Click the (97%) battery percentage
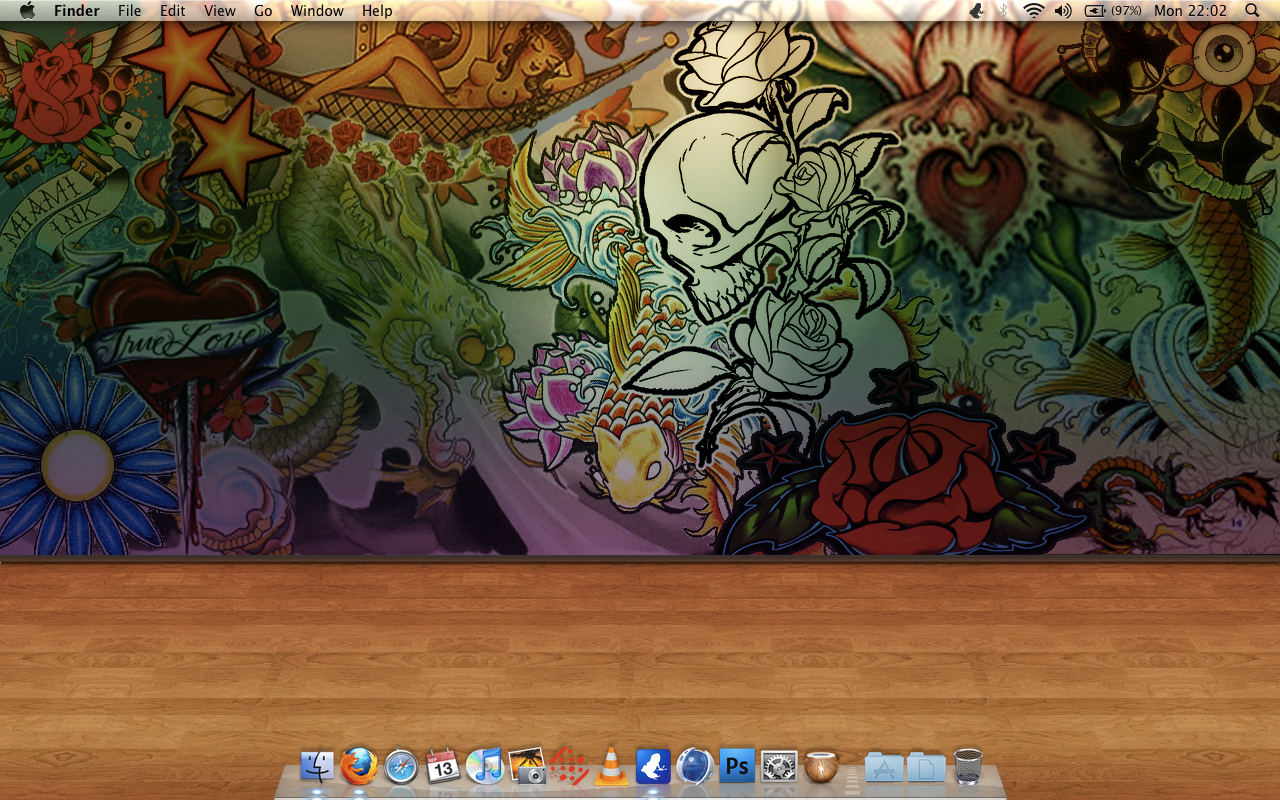Image resolution: width=1280 pixels, height=800 pixels. coord(1126,11)
